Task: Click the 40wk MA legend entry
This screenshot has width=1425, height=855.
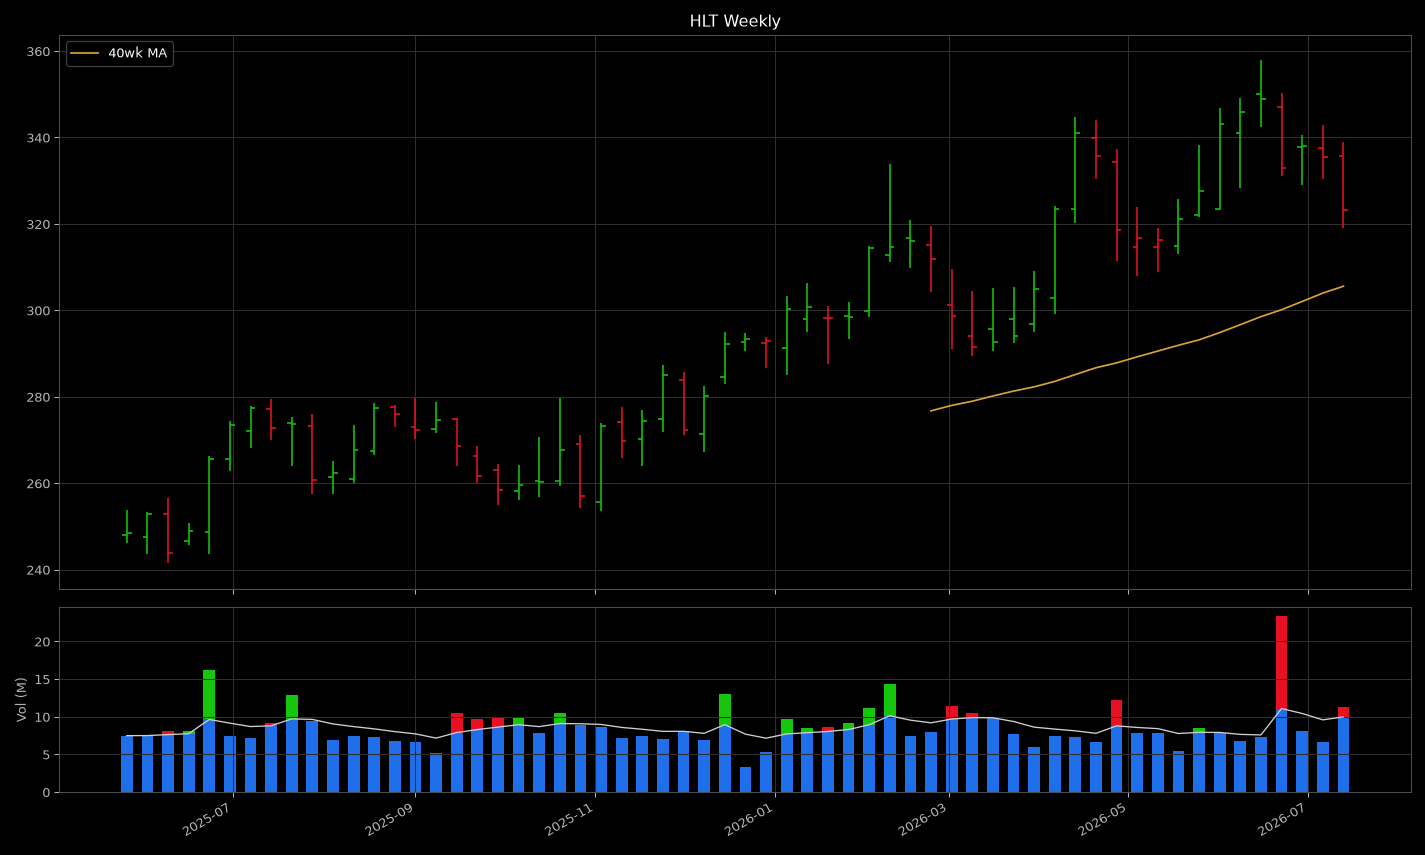Action: tap(119, 53)
